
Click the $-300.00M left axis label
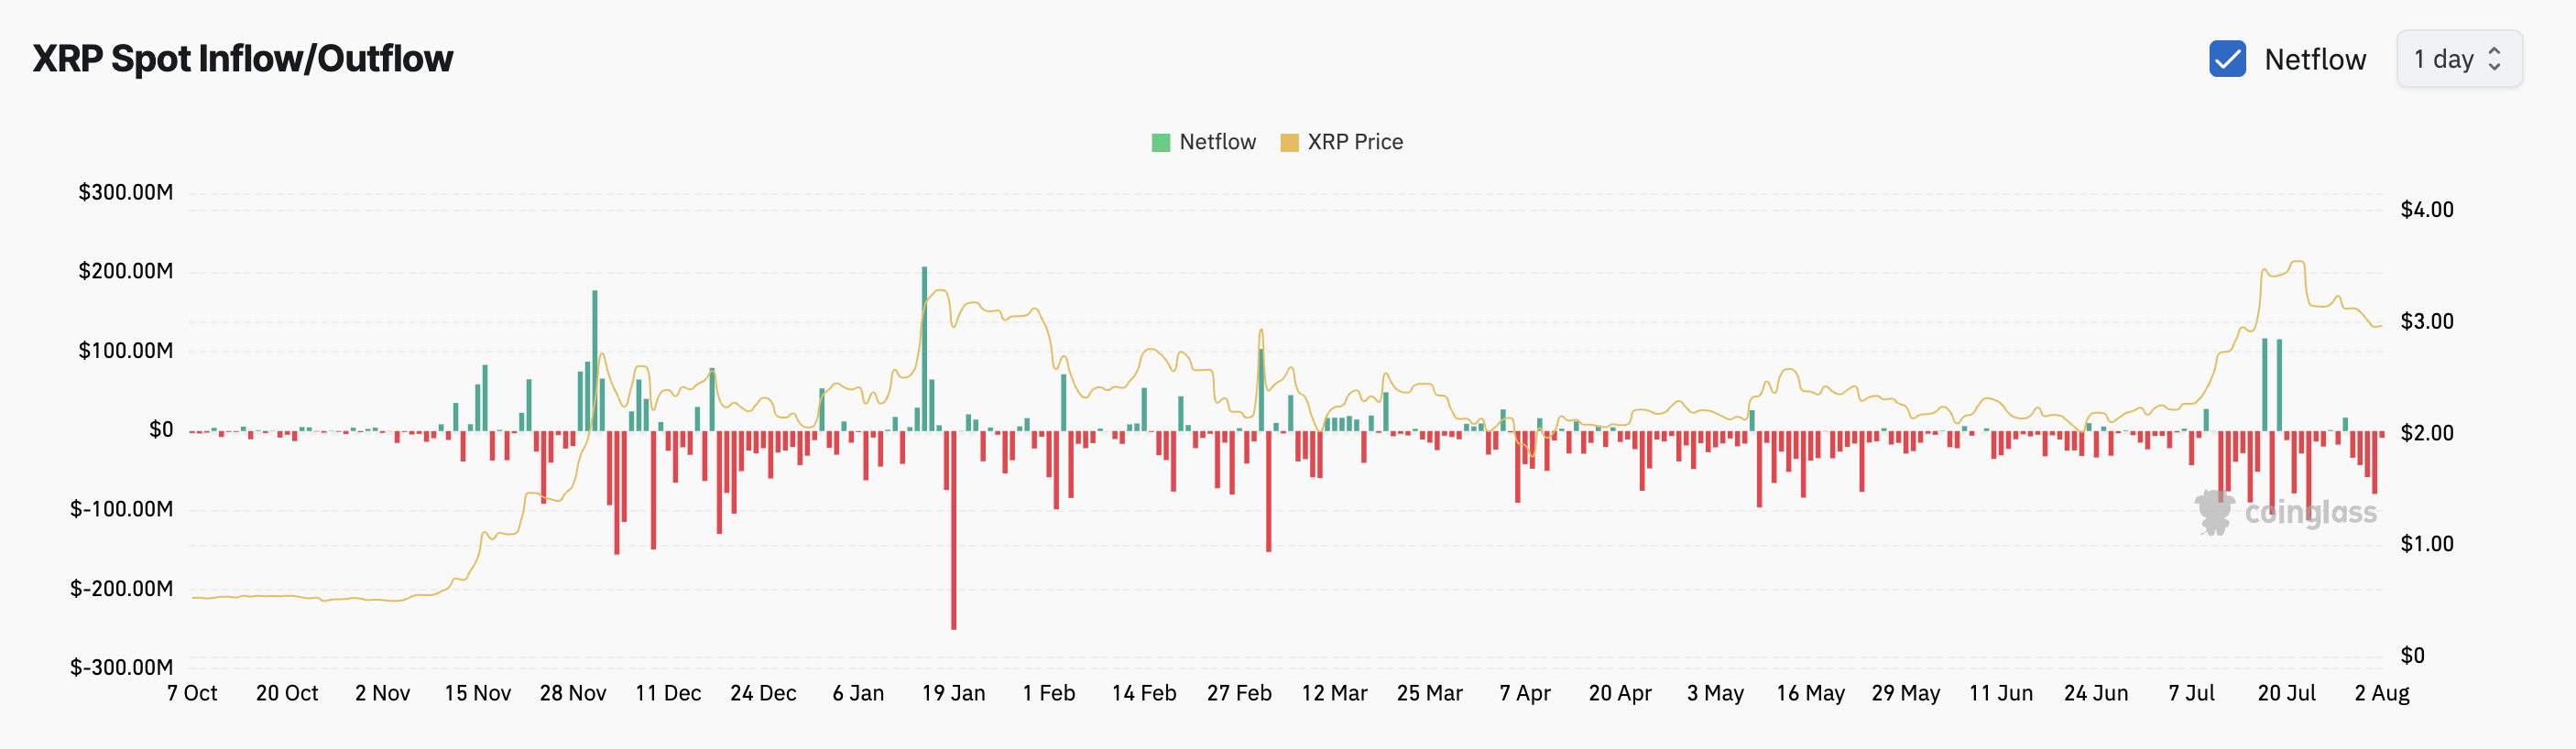[122, 667]
